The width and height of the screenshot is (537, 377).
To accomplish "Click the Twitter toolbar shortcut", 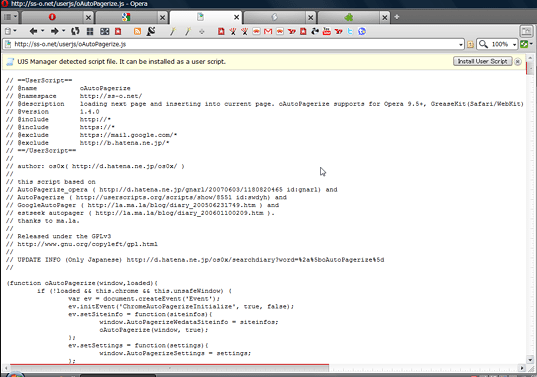I will [x=350, y=32].
